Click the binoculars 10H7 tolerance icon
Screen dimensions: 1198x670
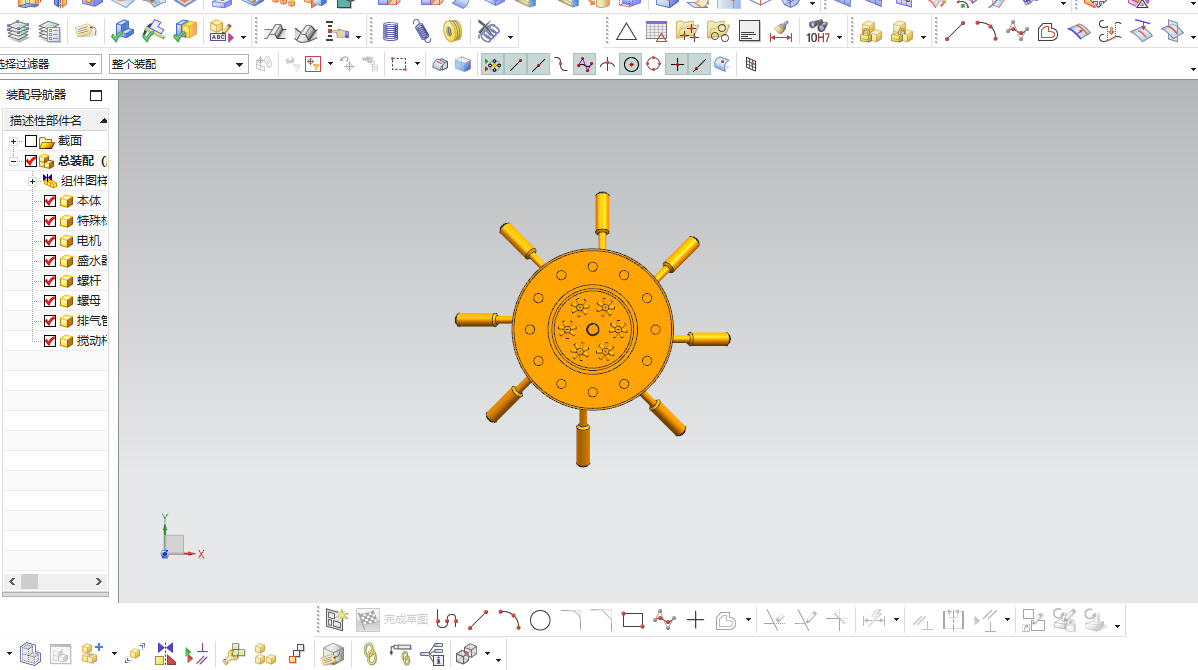point(818,31)
